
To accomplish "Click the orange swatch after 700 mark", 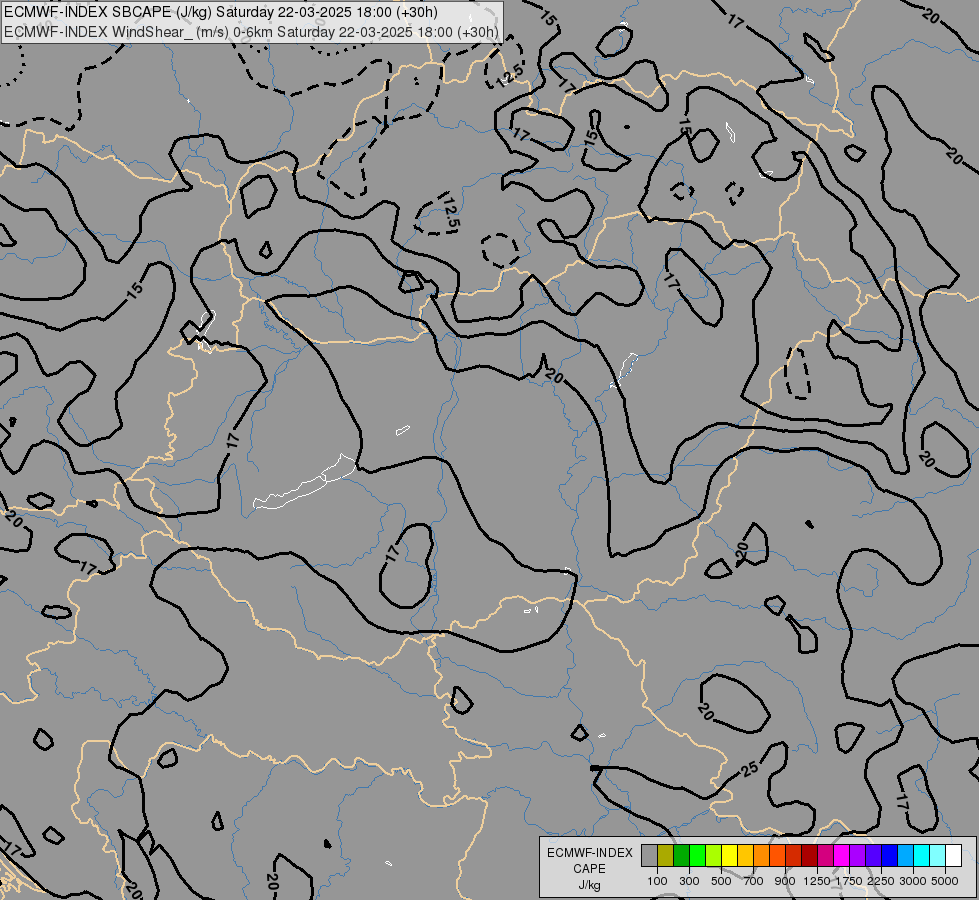I will (761, 856).
